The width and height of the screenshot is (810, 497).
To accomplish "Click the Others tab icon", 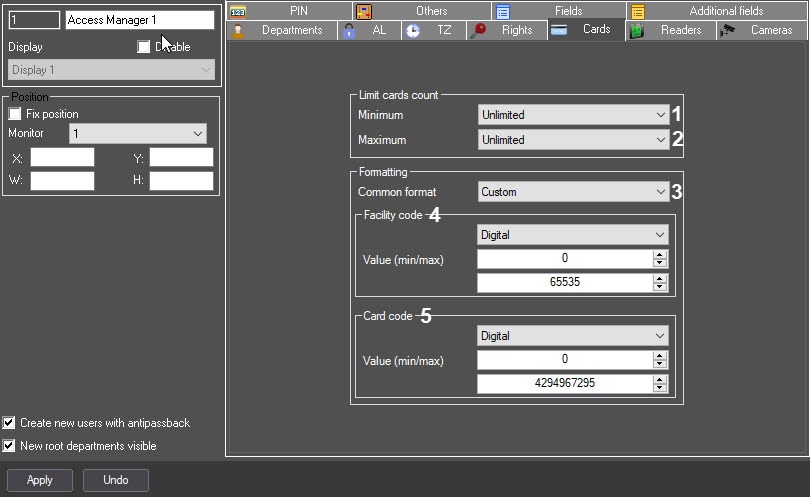I will (x=364, y=12).
